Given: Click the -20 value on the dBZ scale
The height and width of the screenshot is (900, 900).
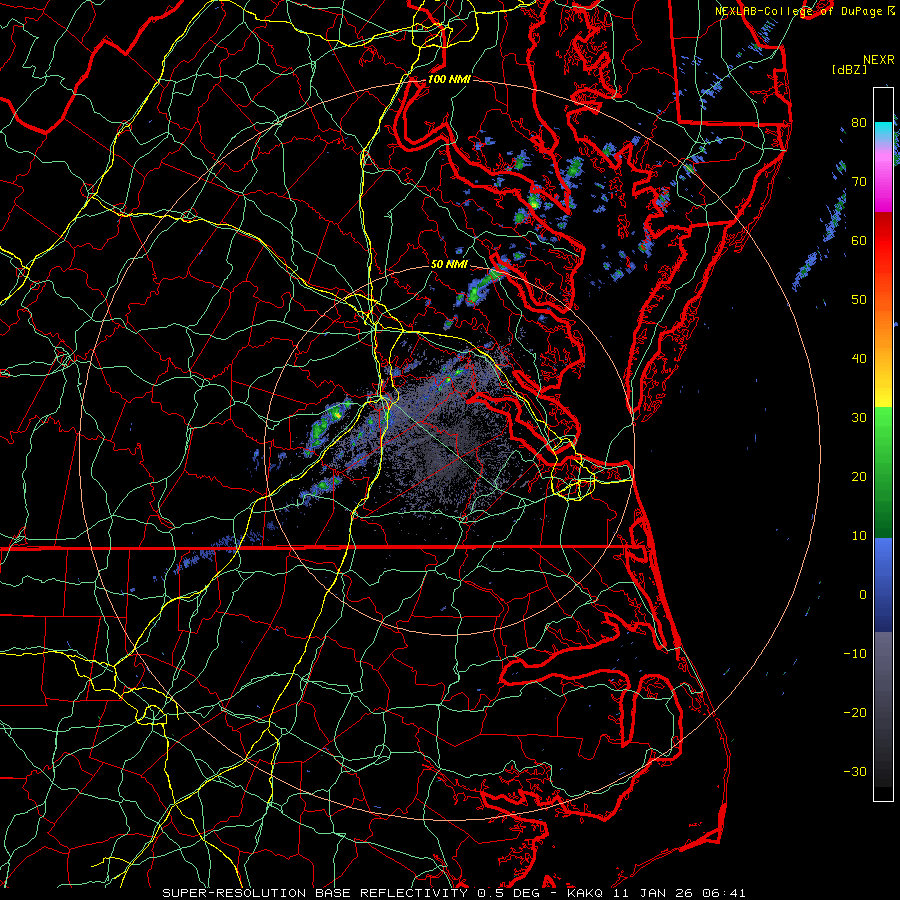Looking at the screenshot, I should tap(855, 713).
